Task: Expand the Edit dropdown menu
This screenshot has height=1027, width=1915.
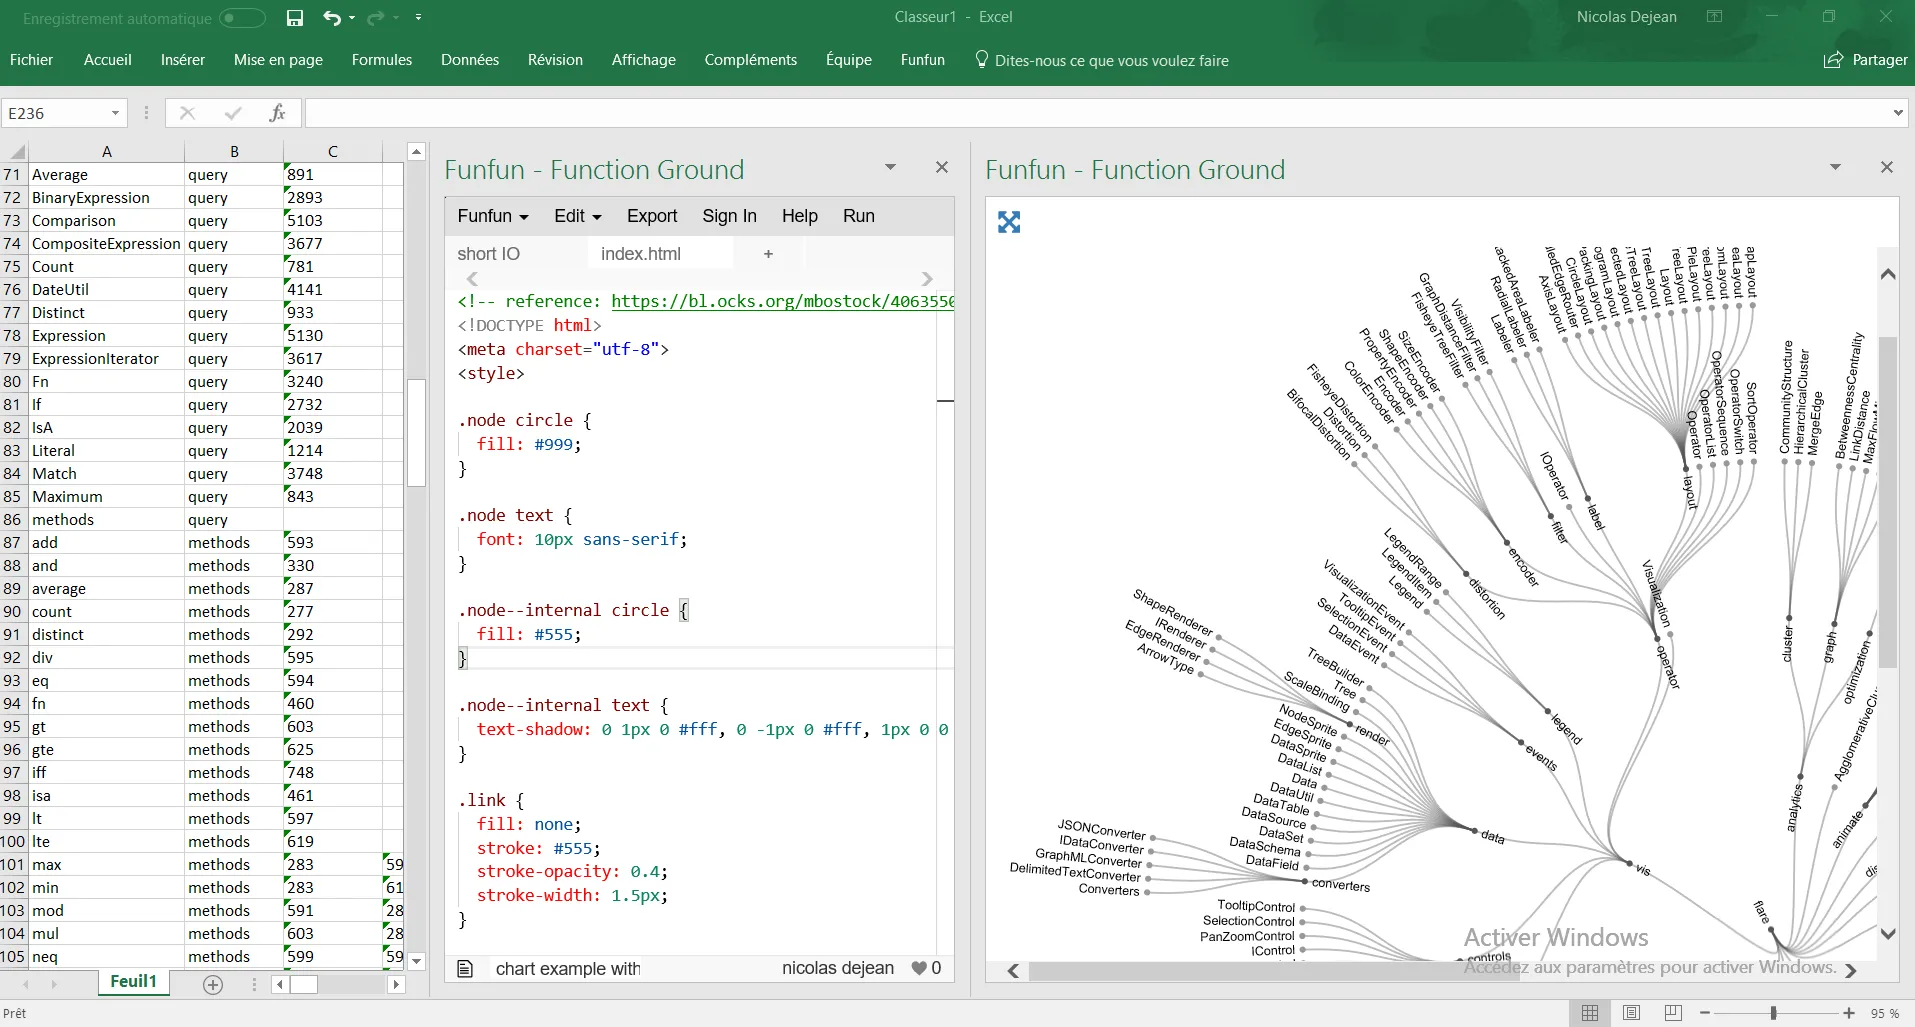Action: point(577,216)
